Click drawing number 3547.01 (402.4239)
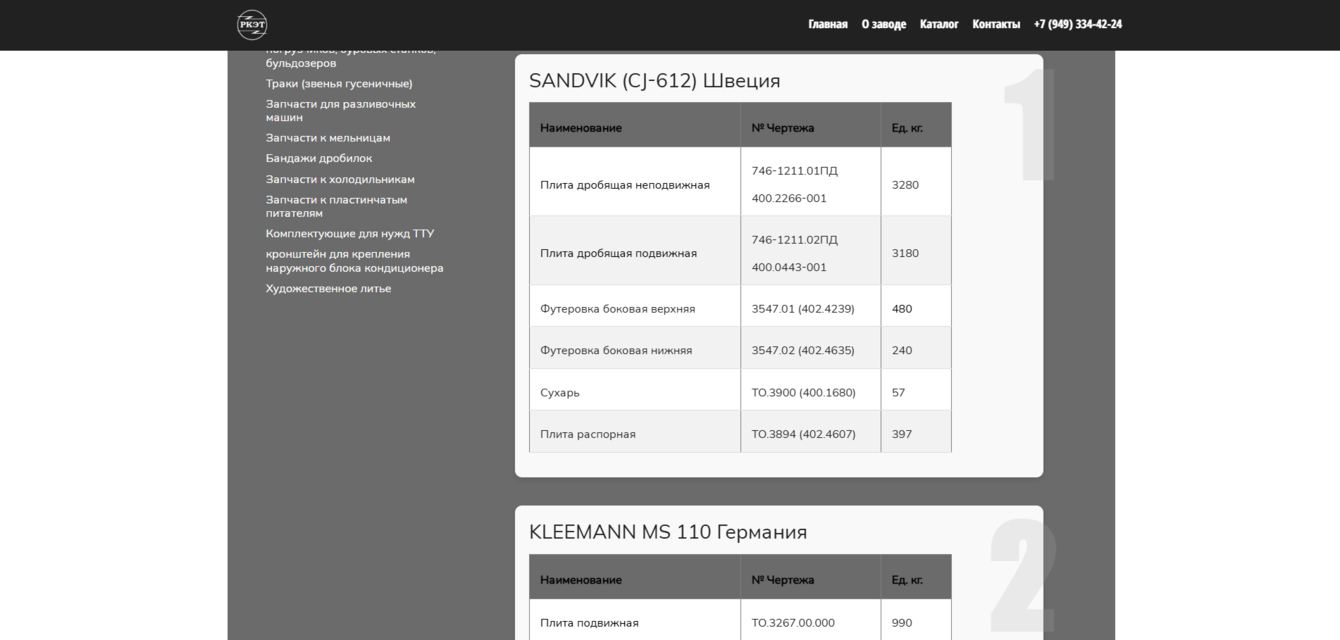 pyautogui.click(x=803, y=309)
